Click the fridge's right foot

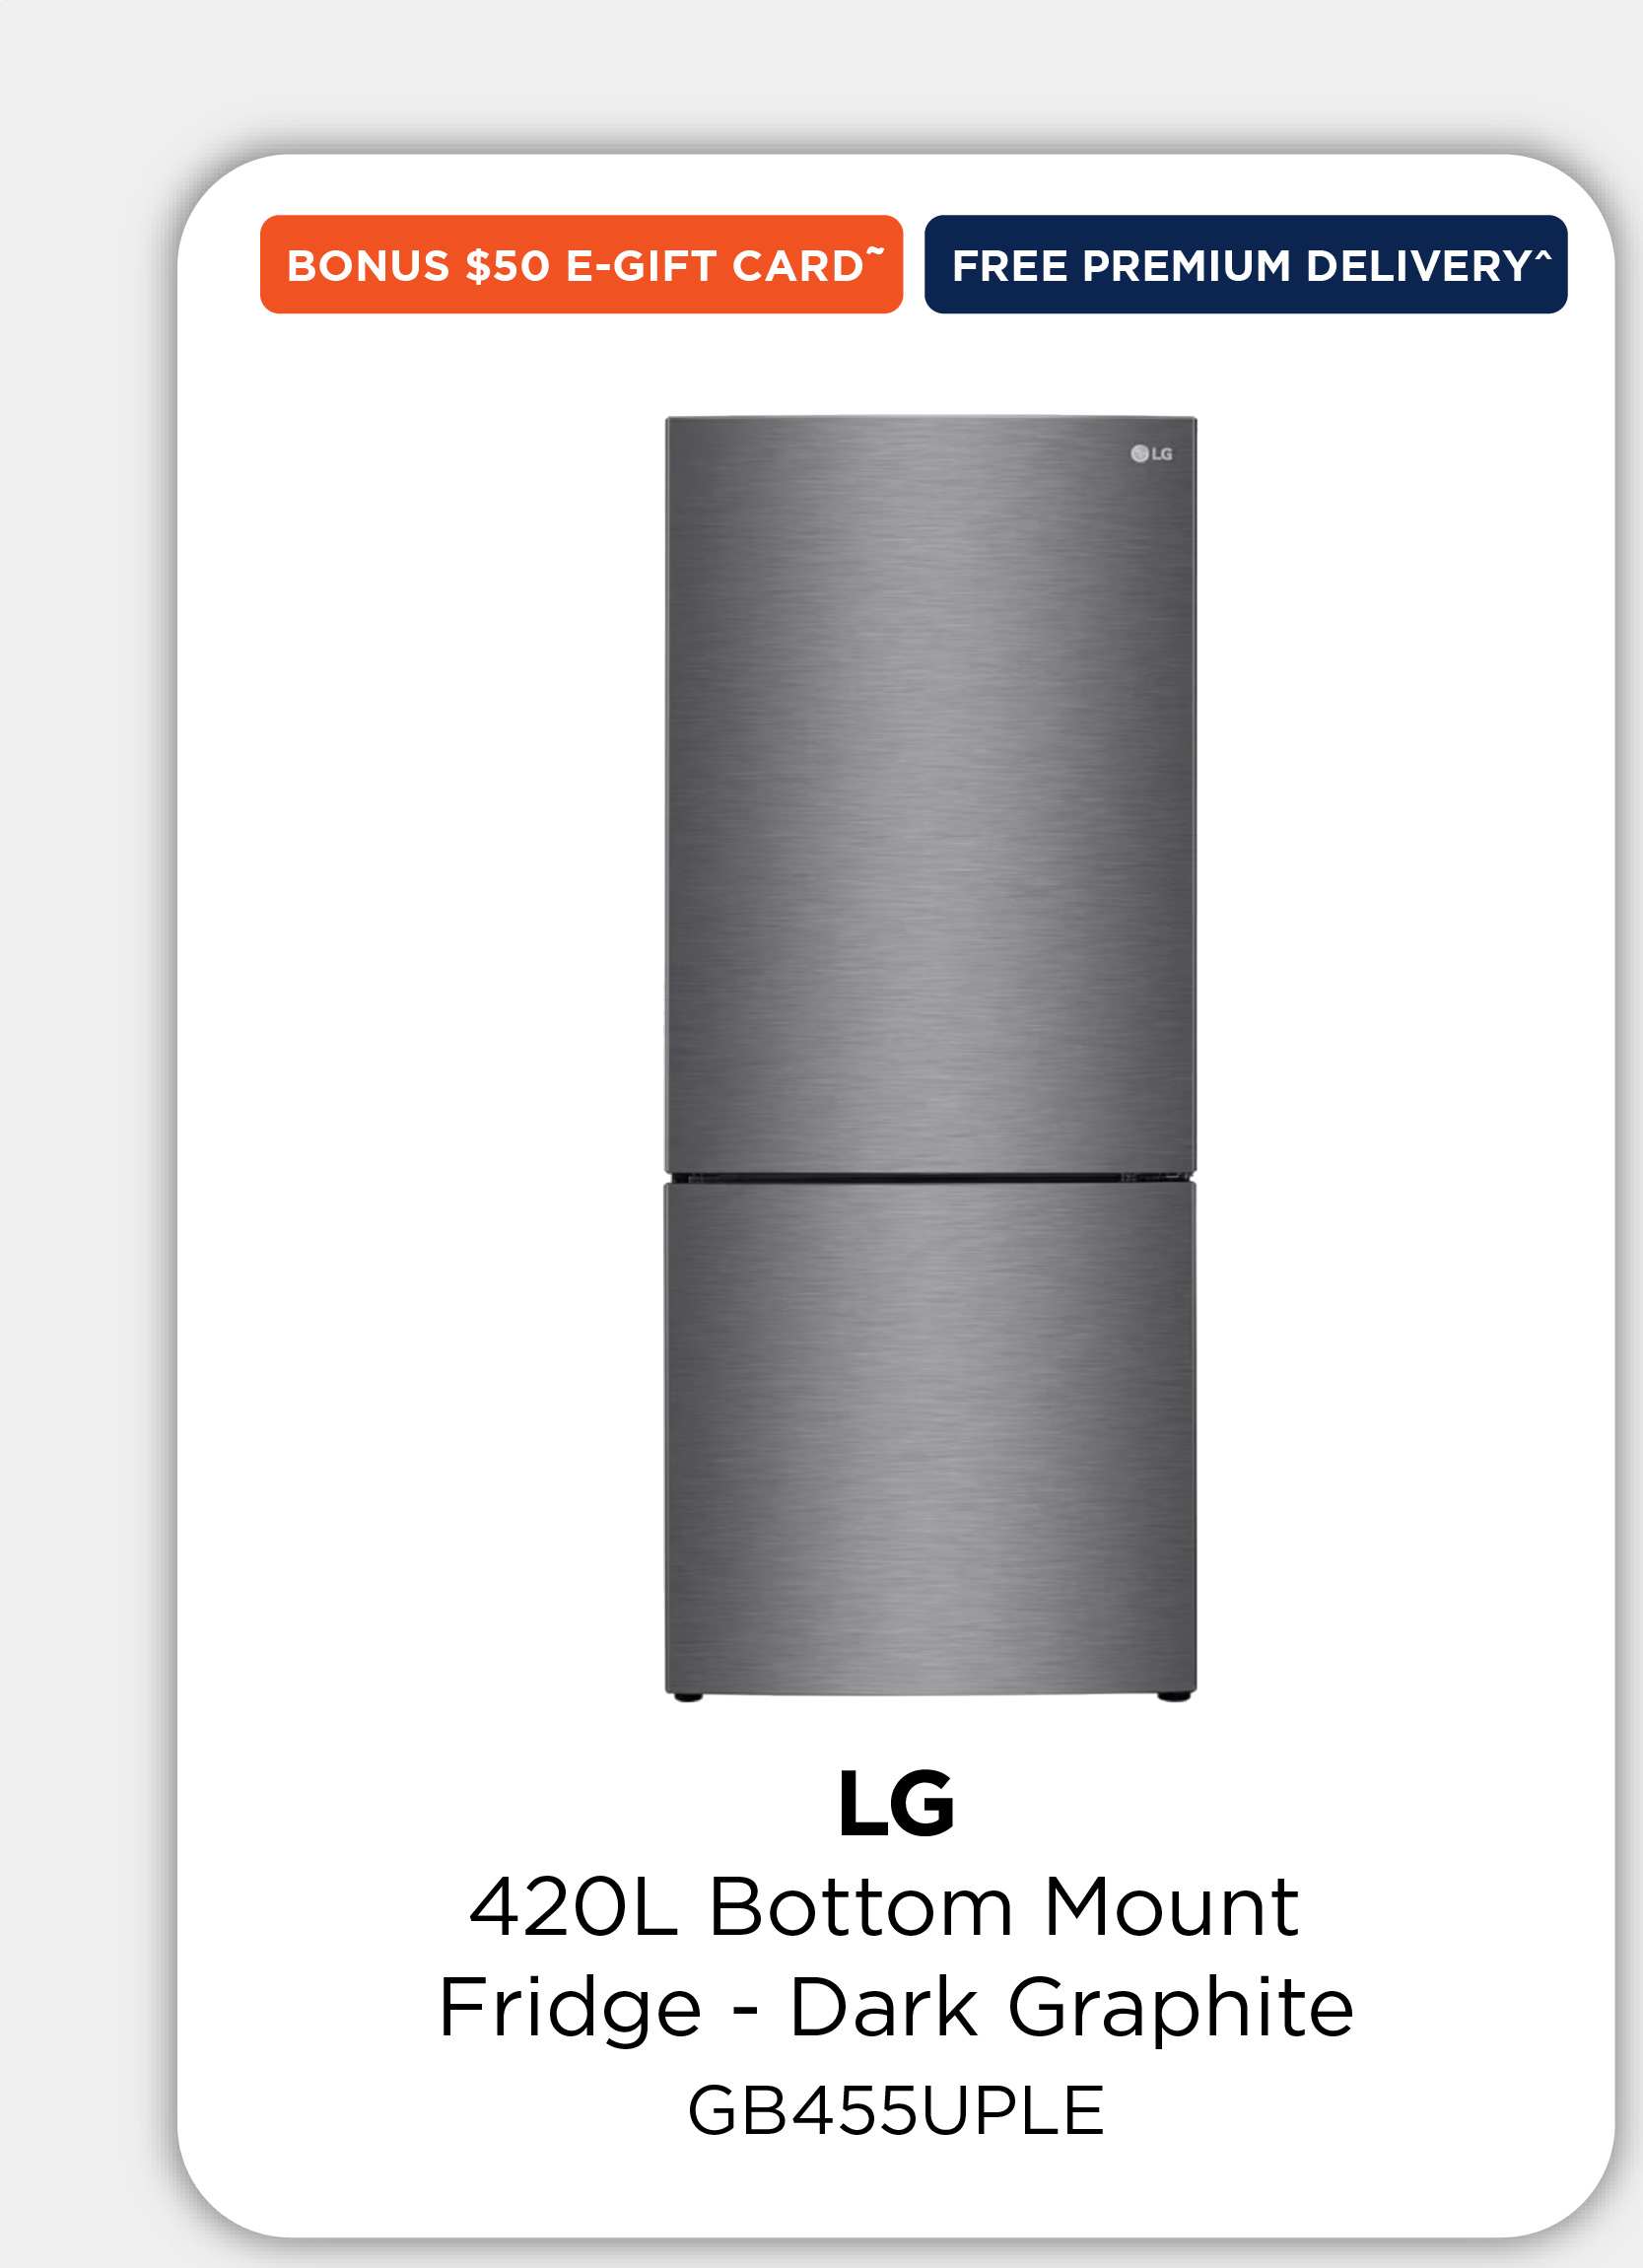coord(1174,1696)
